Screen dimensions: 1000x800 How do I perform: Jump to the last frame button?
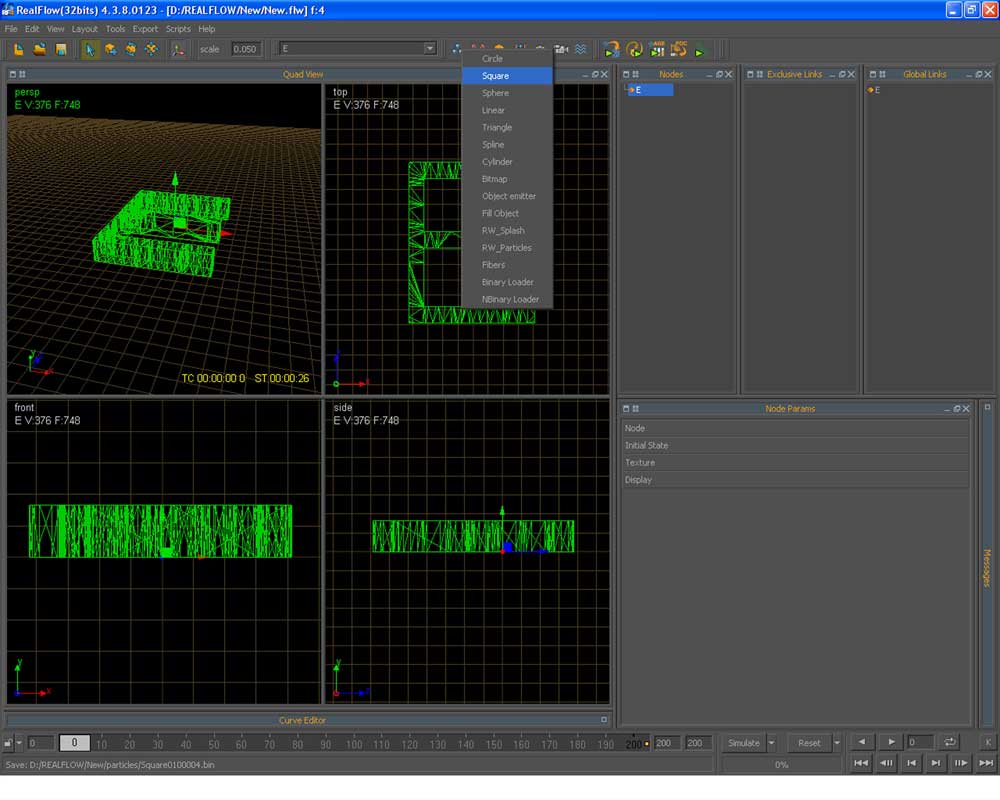986,763
